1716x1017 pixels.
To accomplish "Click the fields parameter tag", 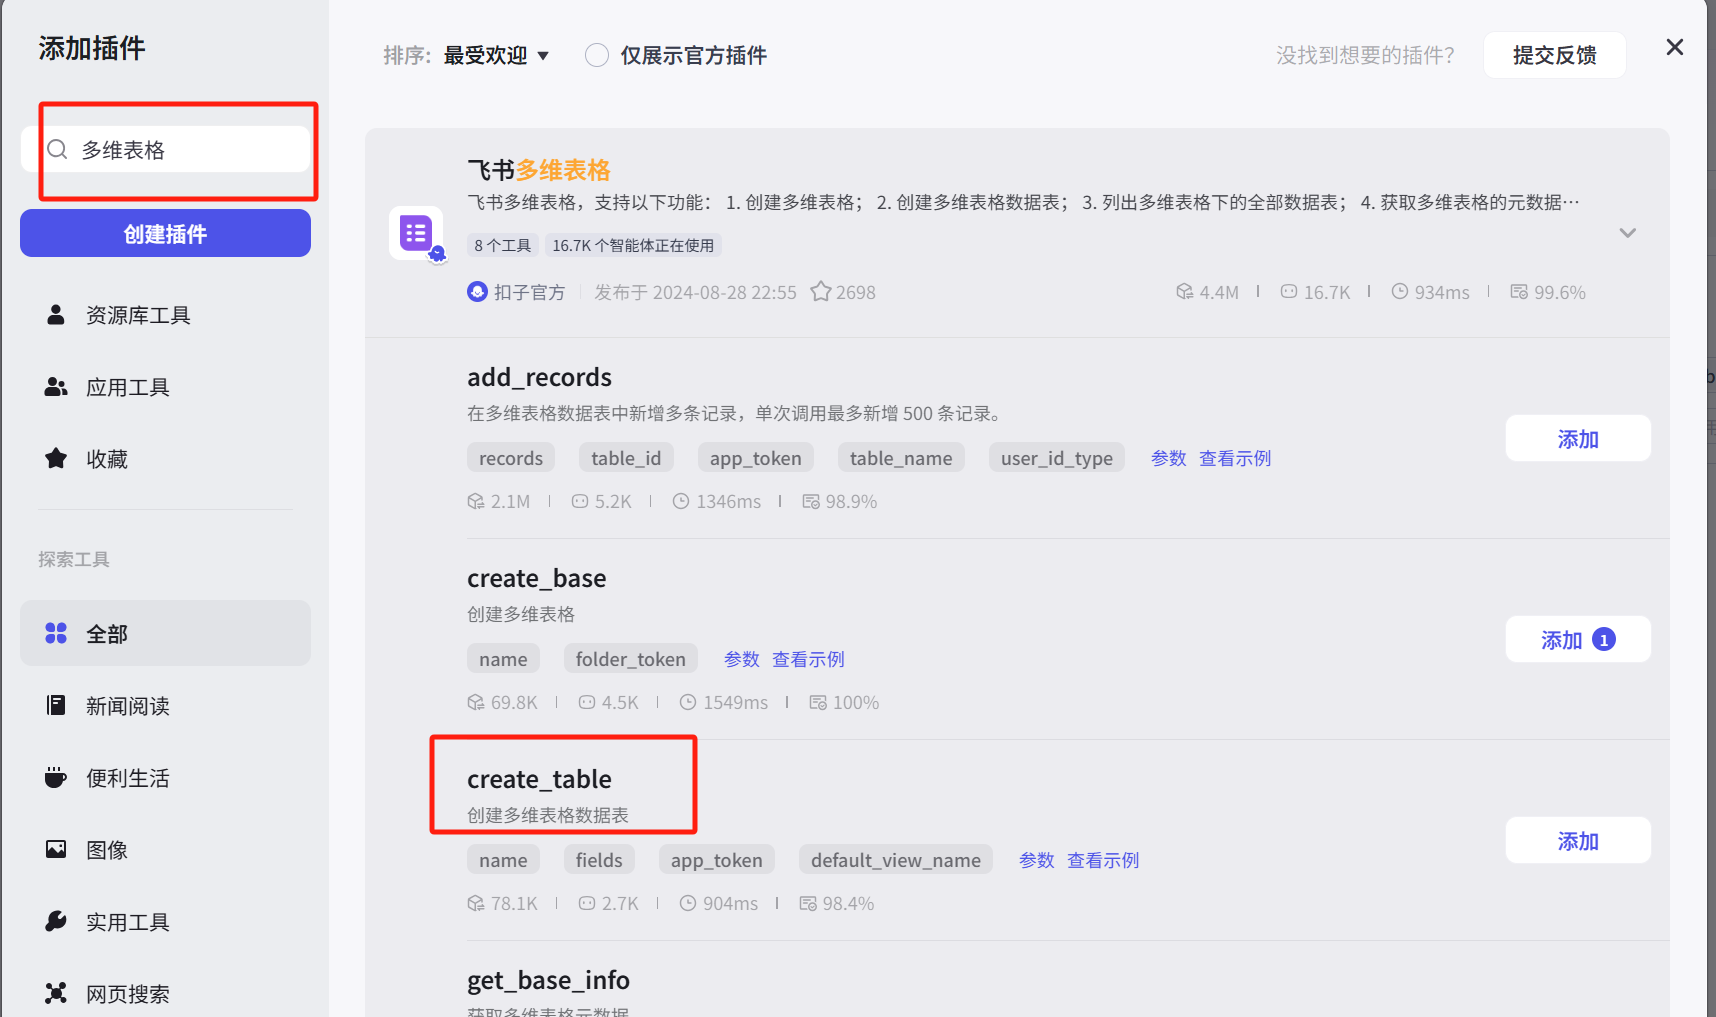I will (599, 860).
